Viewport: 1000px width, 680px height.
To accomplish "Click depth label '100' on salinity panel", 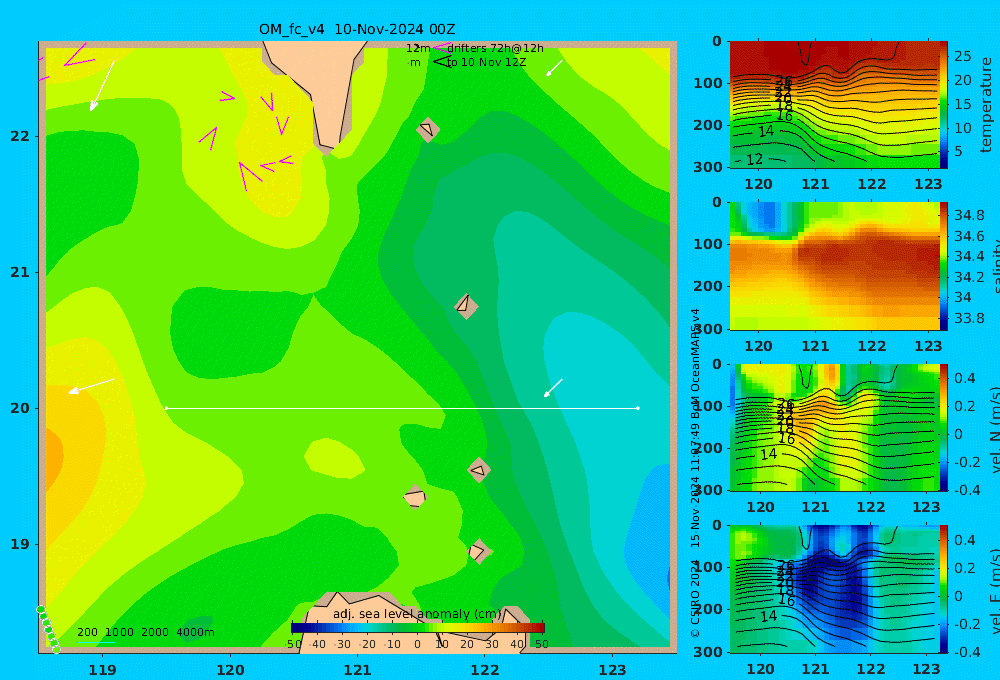I will [x=708, y=244].
